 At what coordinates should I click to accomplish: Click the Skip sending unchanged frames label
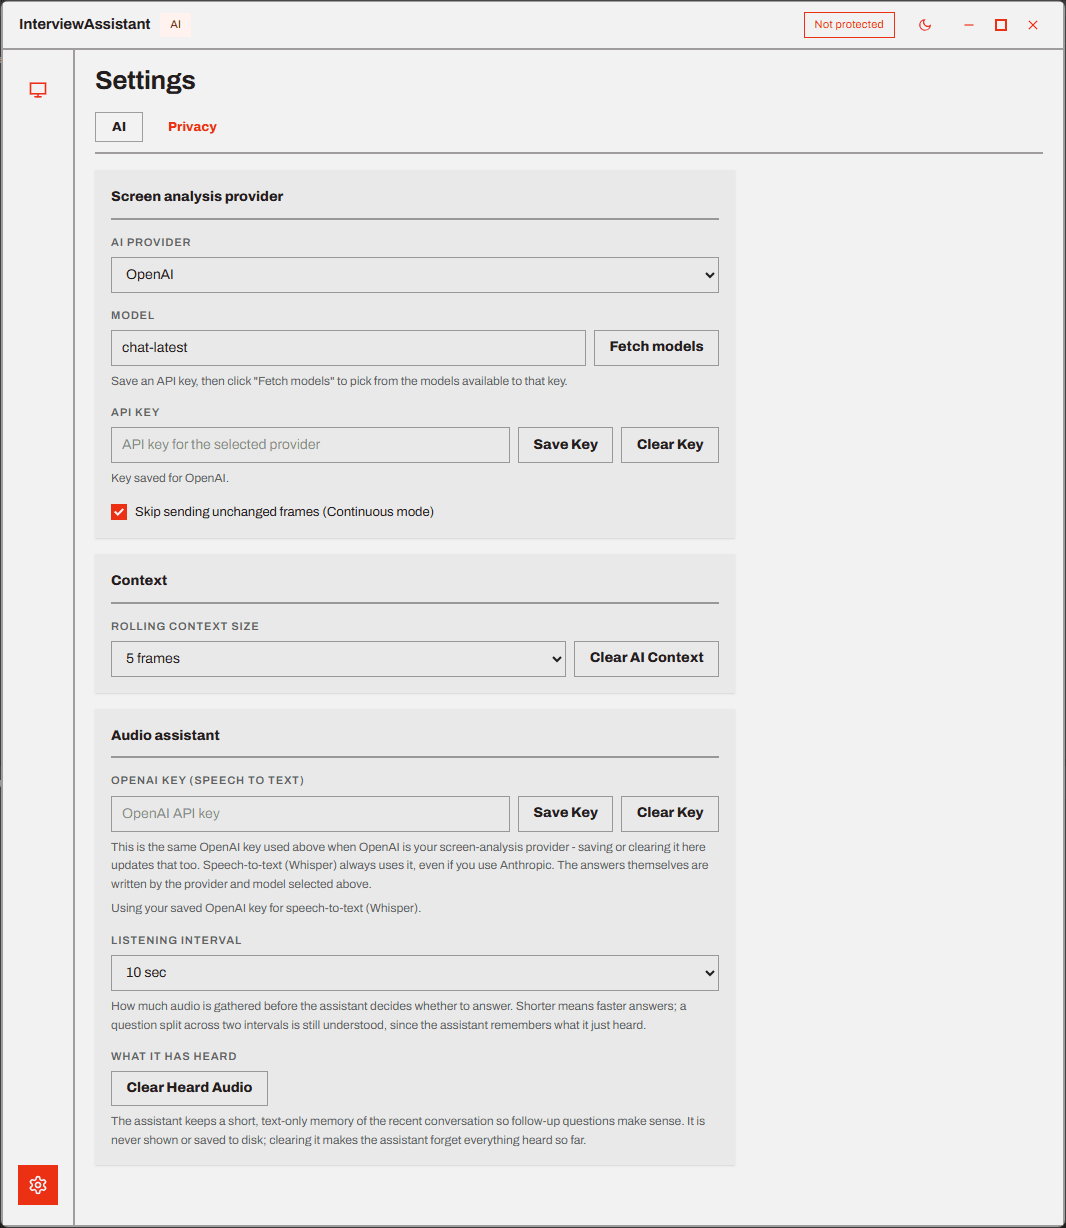(284, 512)
